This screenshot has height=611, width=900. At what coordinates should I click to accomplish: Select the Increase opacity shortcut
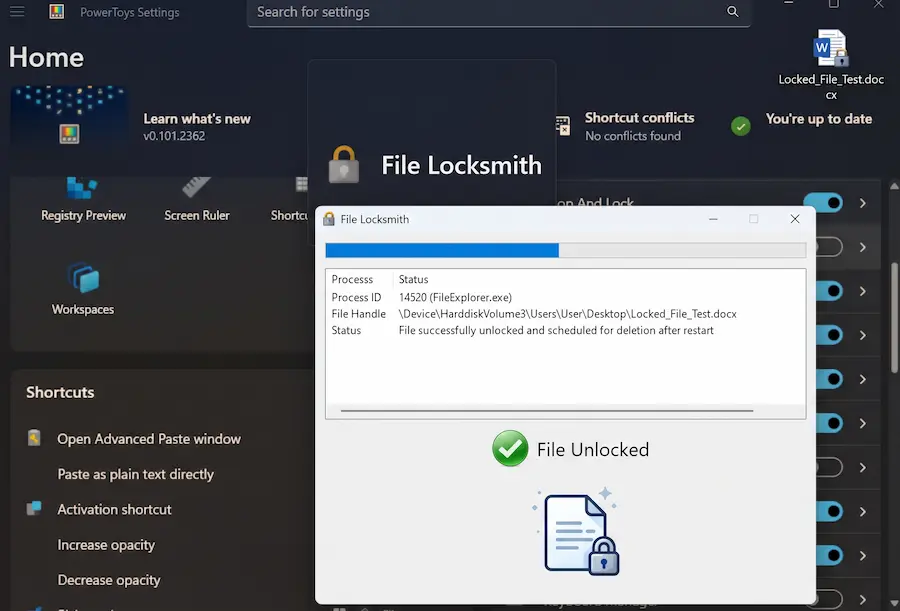106,545
